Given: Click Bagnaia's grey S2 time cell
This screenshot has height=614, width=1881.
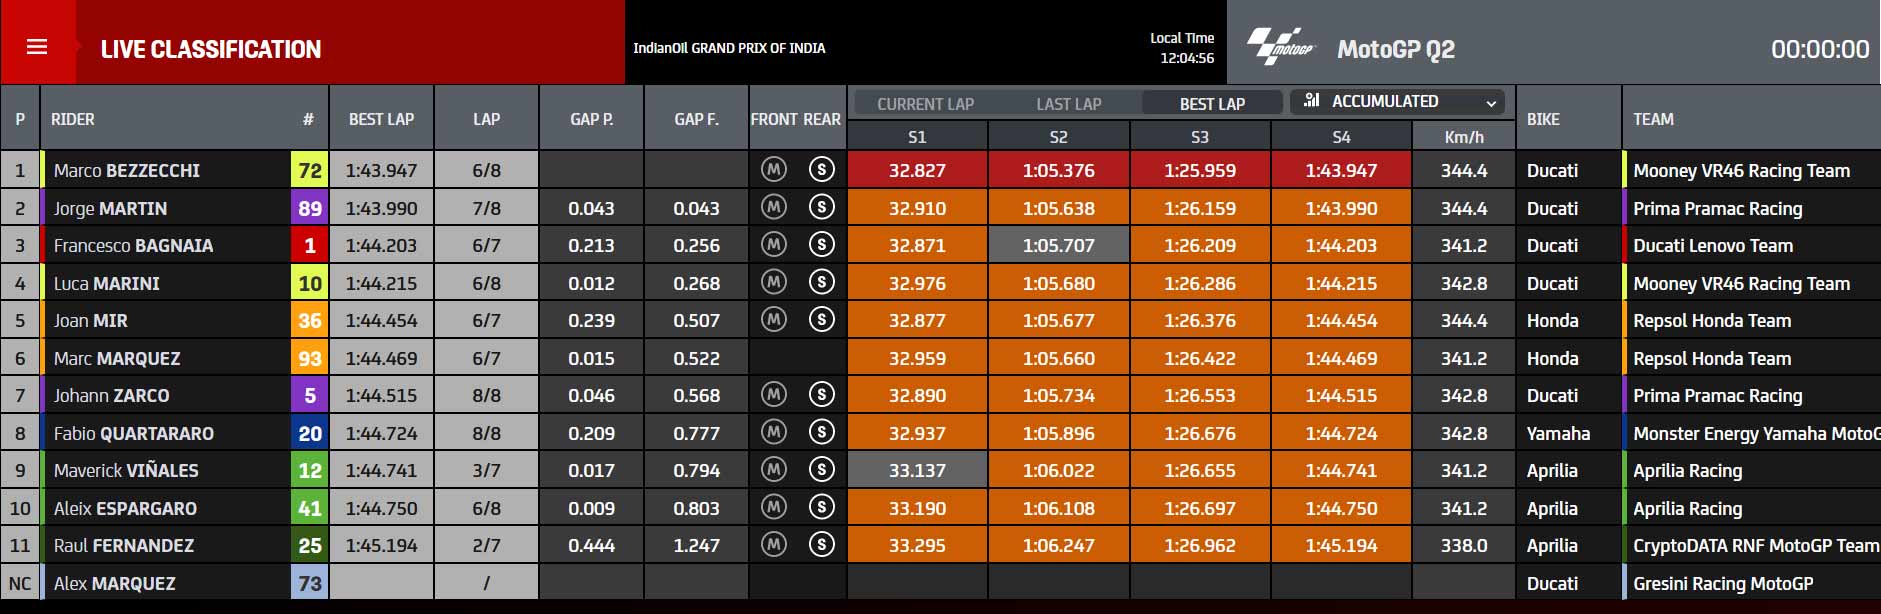Looking at the screenshot, I should point(1059,245).
